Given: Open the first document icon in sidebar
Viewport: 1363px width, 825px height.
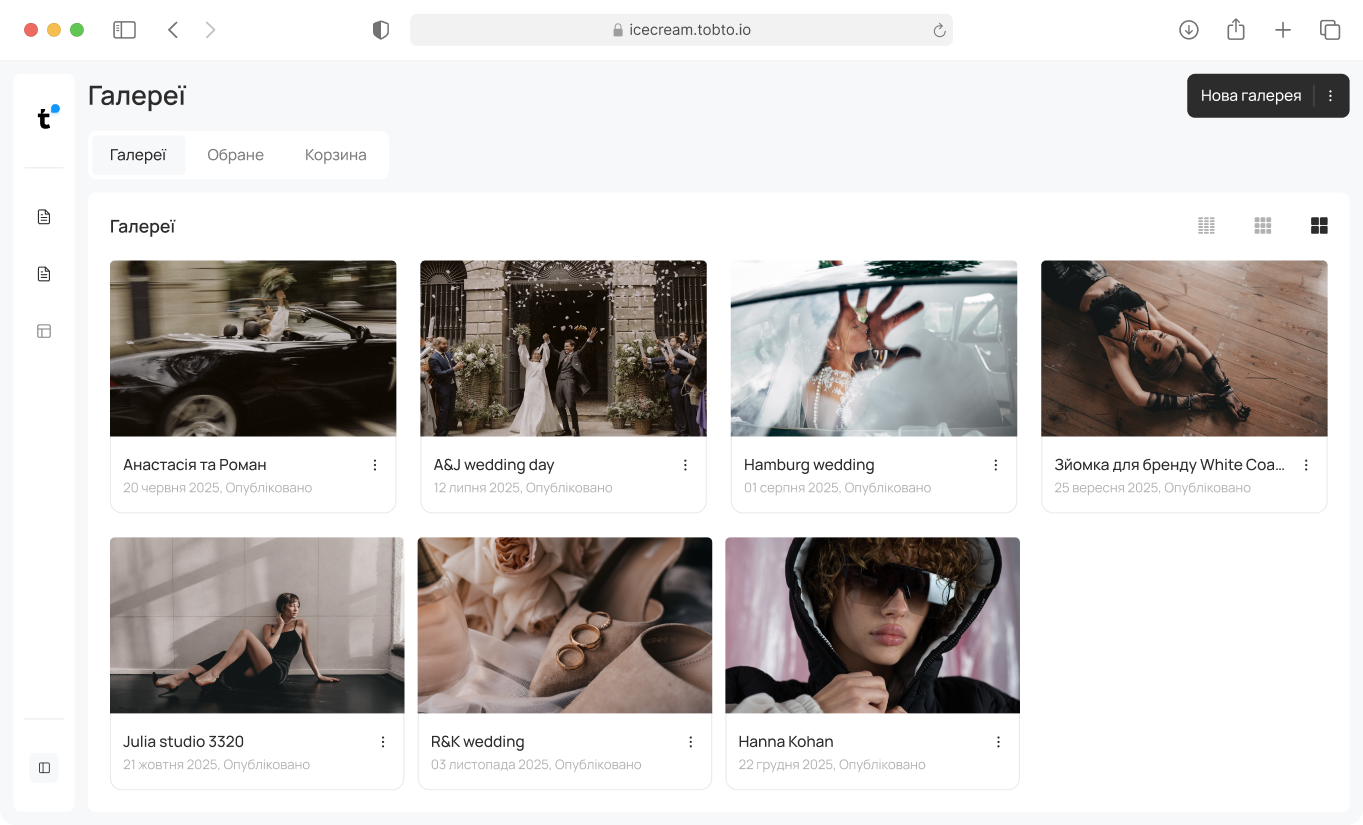Looking at the screenshot, I should 44,217.
